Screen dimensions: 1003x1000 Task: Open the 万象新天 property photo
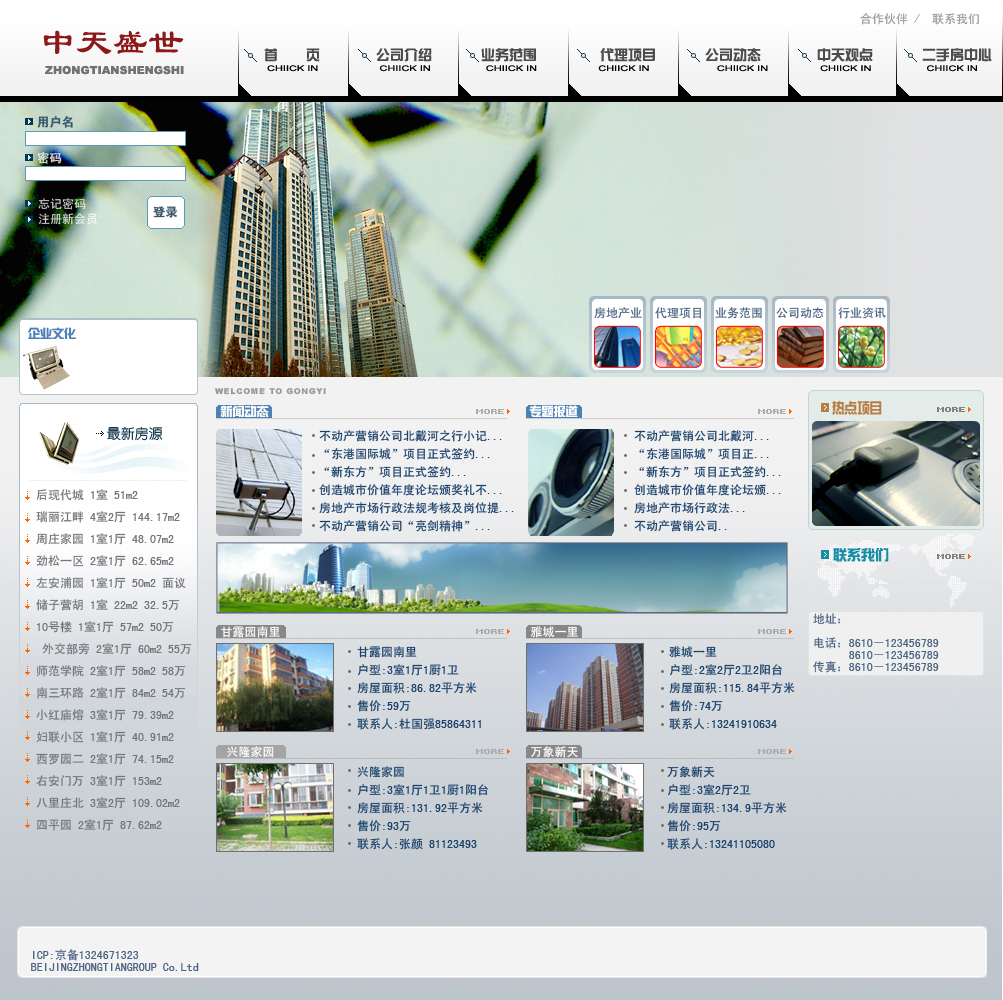[x=585, y=807]
